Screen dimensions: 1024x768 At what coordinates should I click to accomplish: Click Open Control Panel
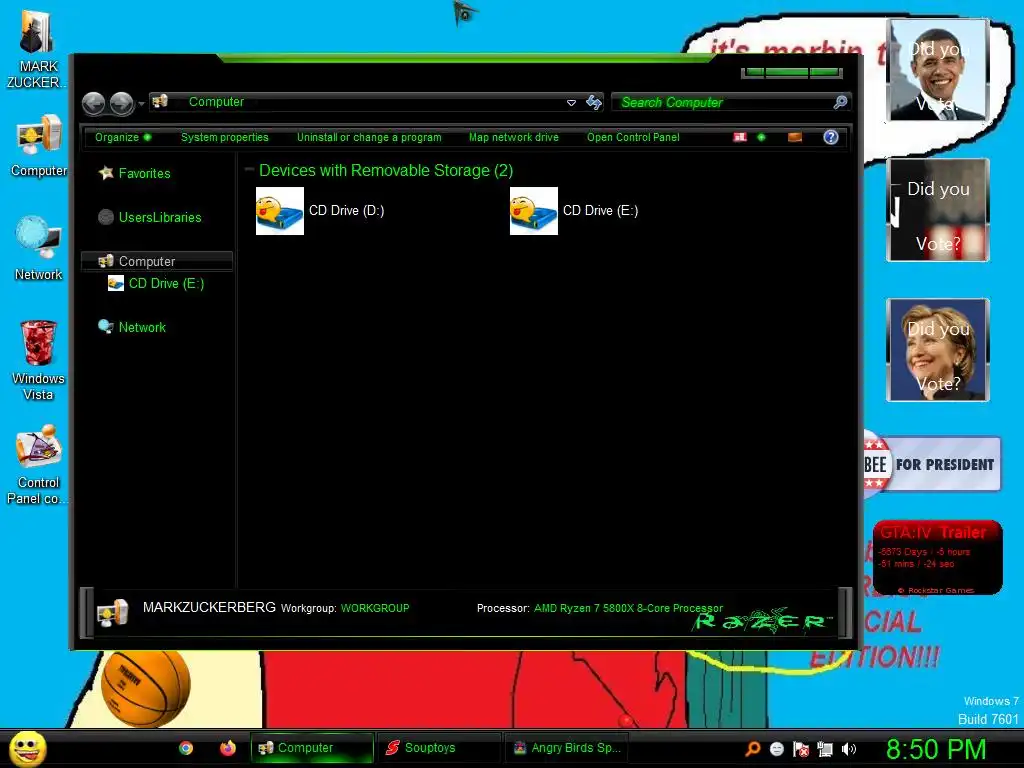tap(633, 137)
